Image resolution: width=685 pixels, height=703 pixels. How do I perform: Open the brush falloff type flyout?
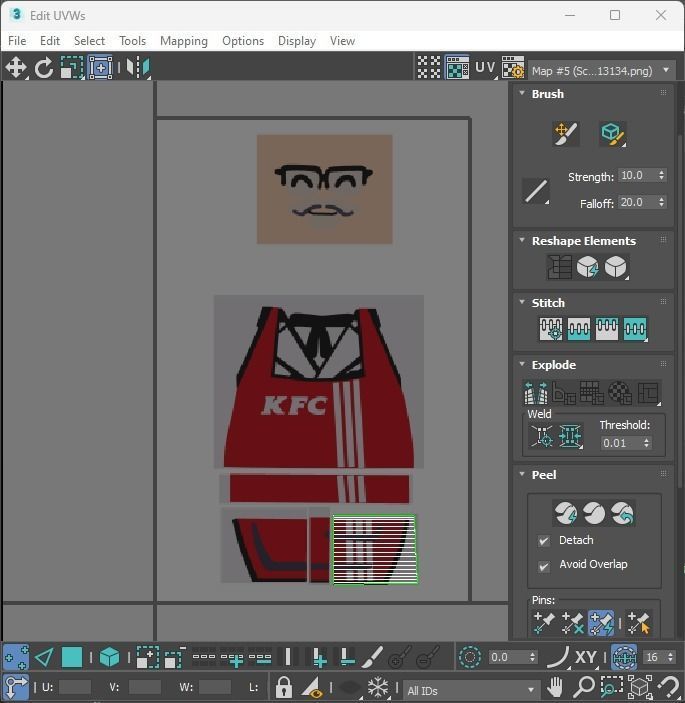[x=536, y=191]
